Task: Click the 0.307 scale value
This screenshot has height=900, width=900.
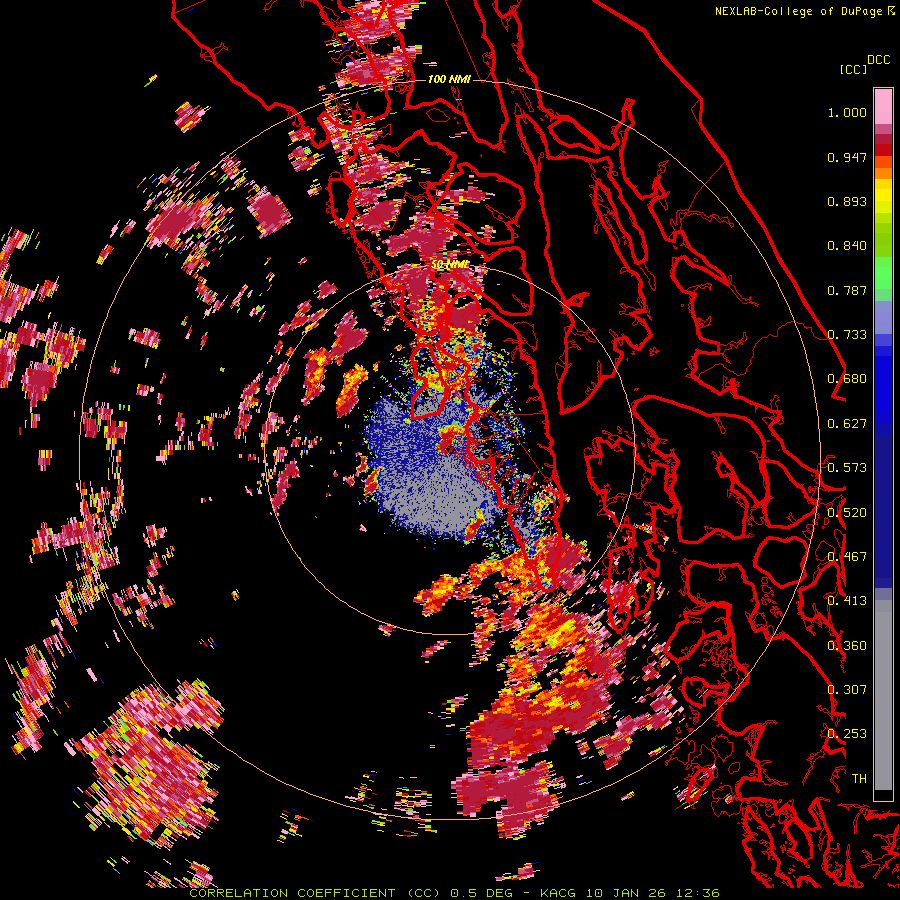Action: [x=847, y=689]
